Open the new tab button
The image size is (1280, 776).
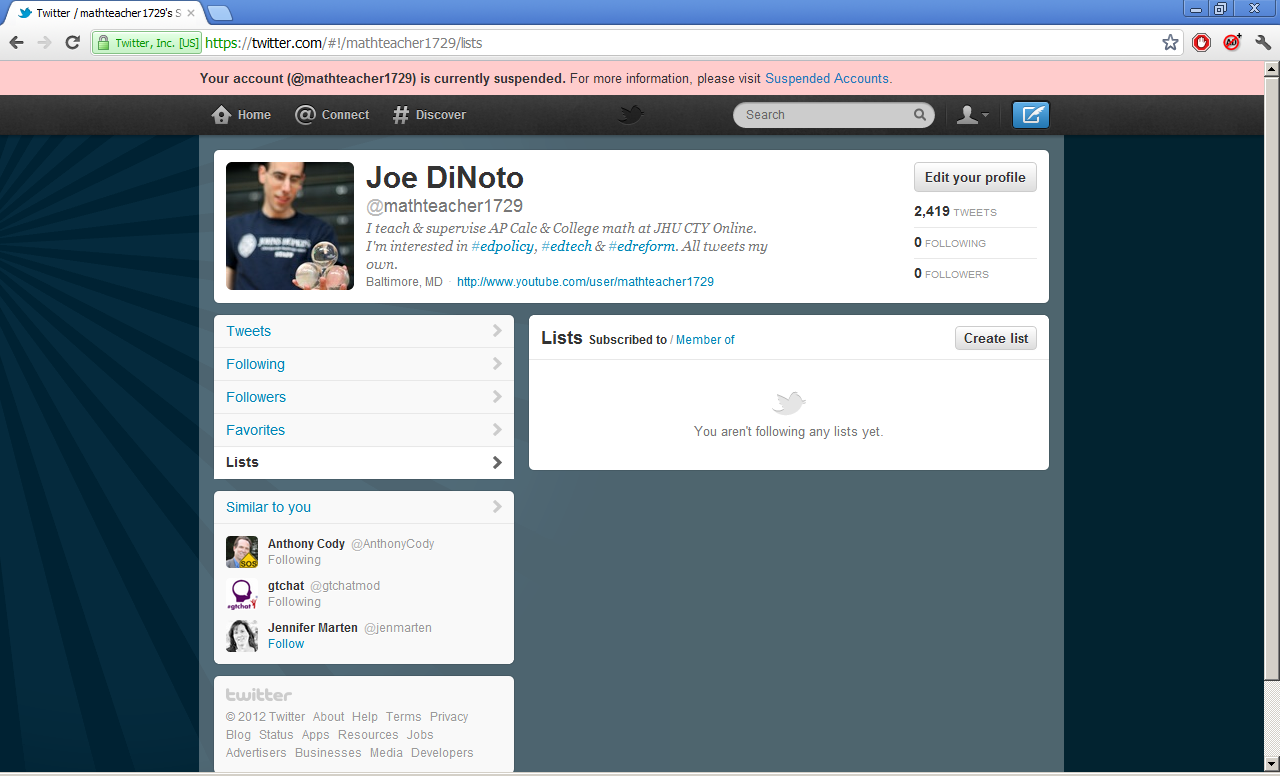(220, 13)
